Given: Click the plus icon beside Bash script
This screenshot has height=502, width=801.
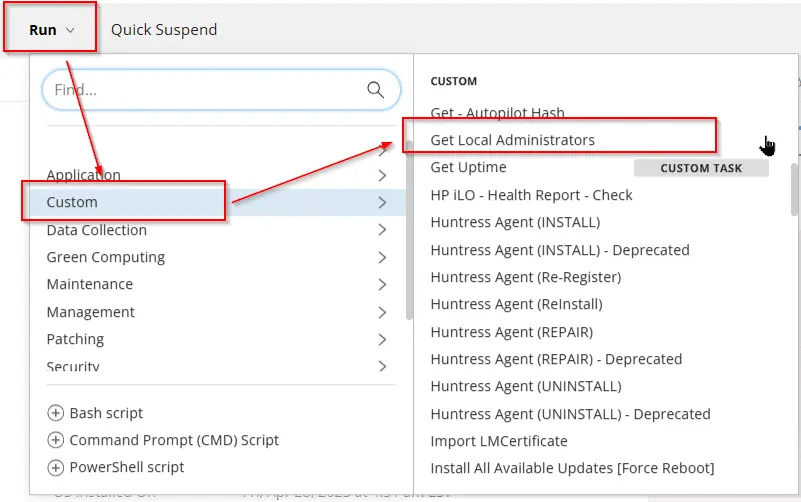Looking at the screenshot, I should coord(55,413).
